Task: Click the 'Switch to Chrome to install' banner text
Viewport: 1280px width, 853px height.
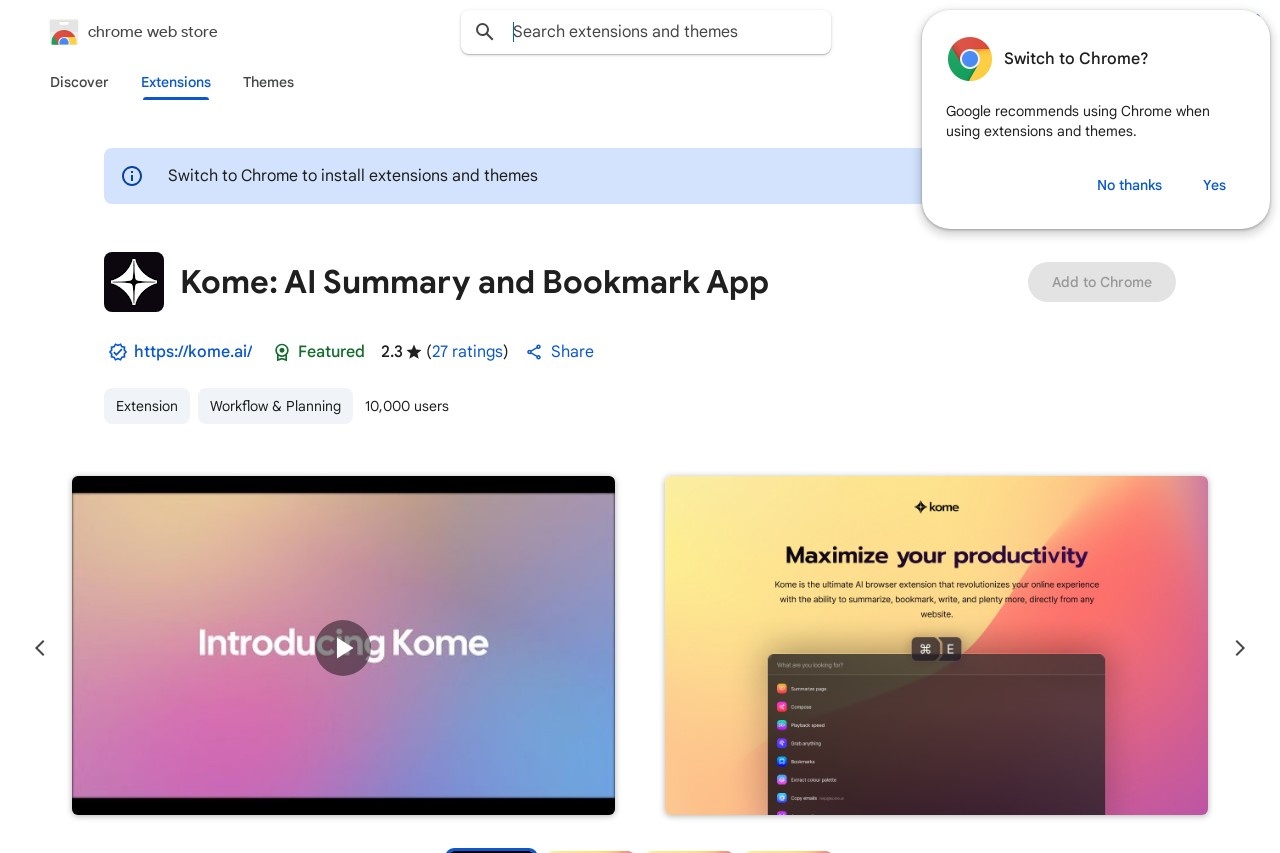Action: point(353,176)
